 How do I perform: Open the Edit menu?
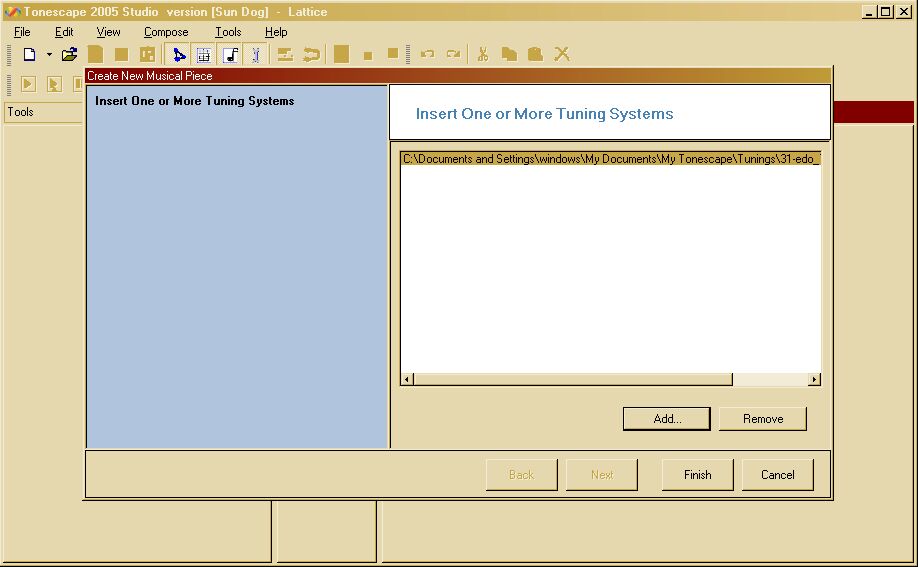[64, 32]
